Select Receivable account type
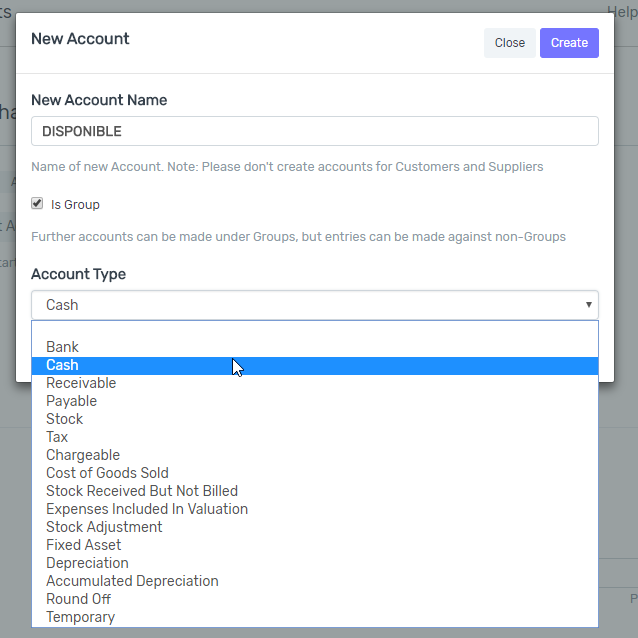Screen dimensions: 638x638 [315, 383]
